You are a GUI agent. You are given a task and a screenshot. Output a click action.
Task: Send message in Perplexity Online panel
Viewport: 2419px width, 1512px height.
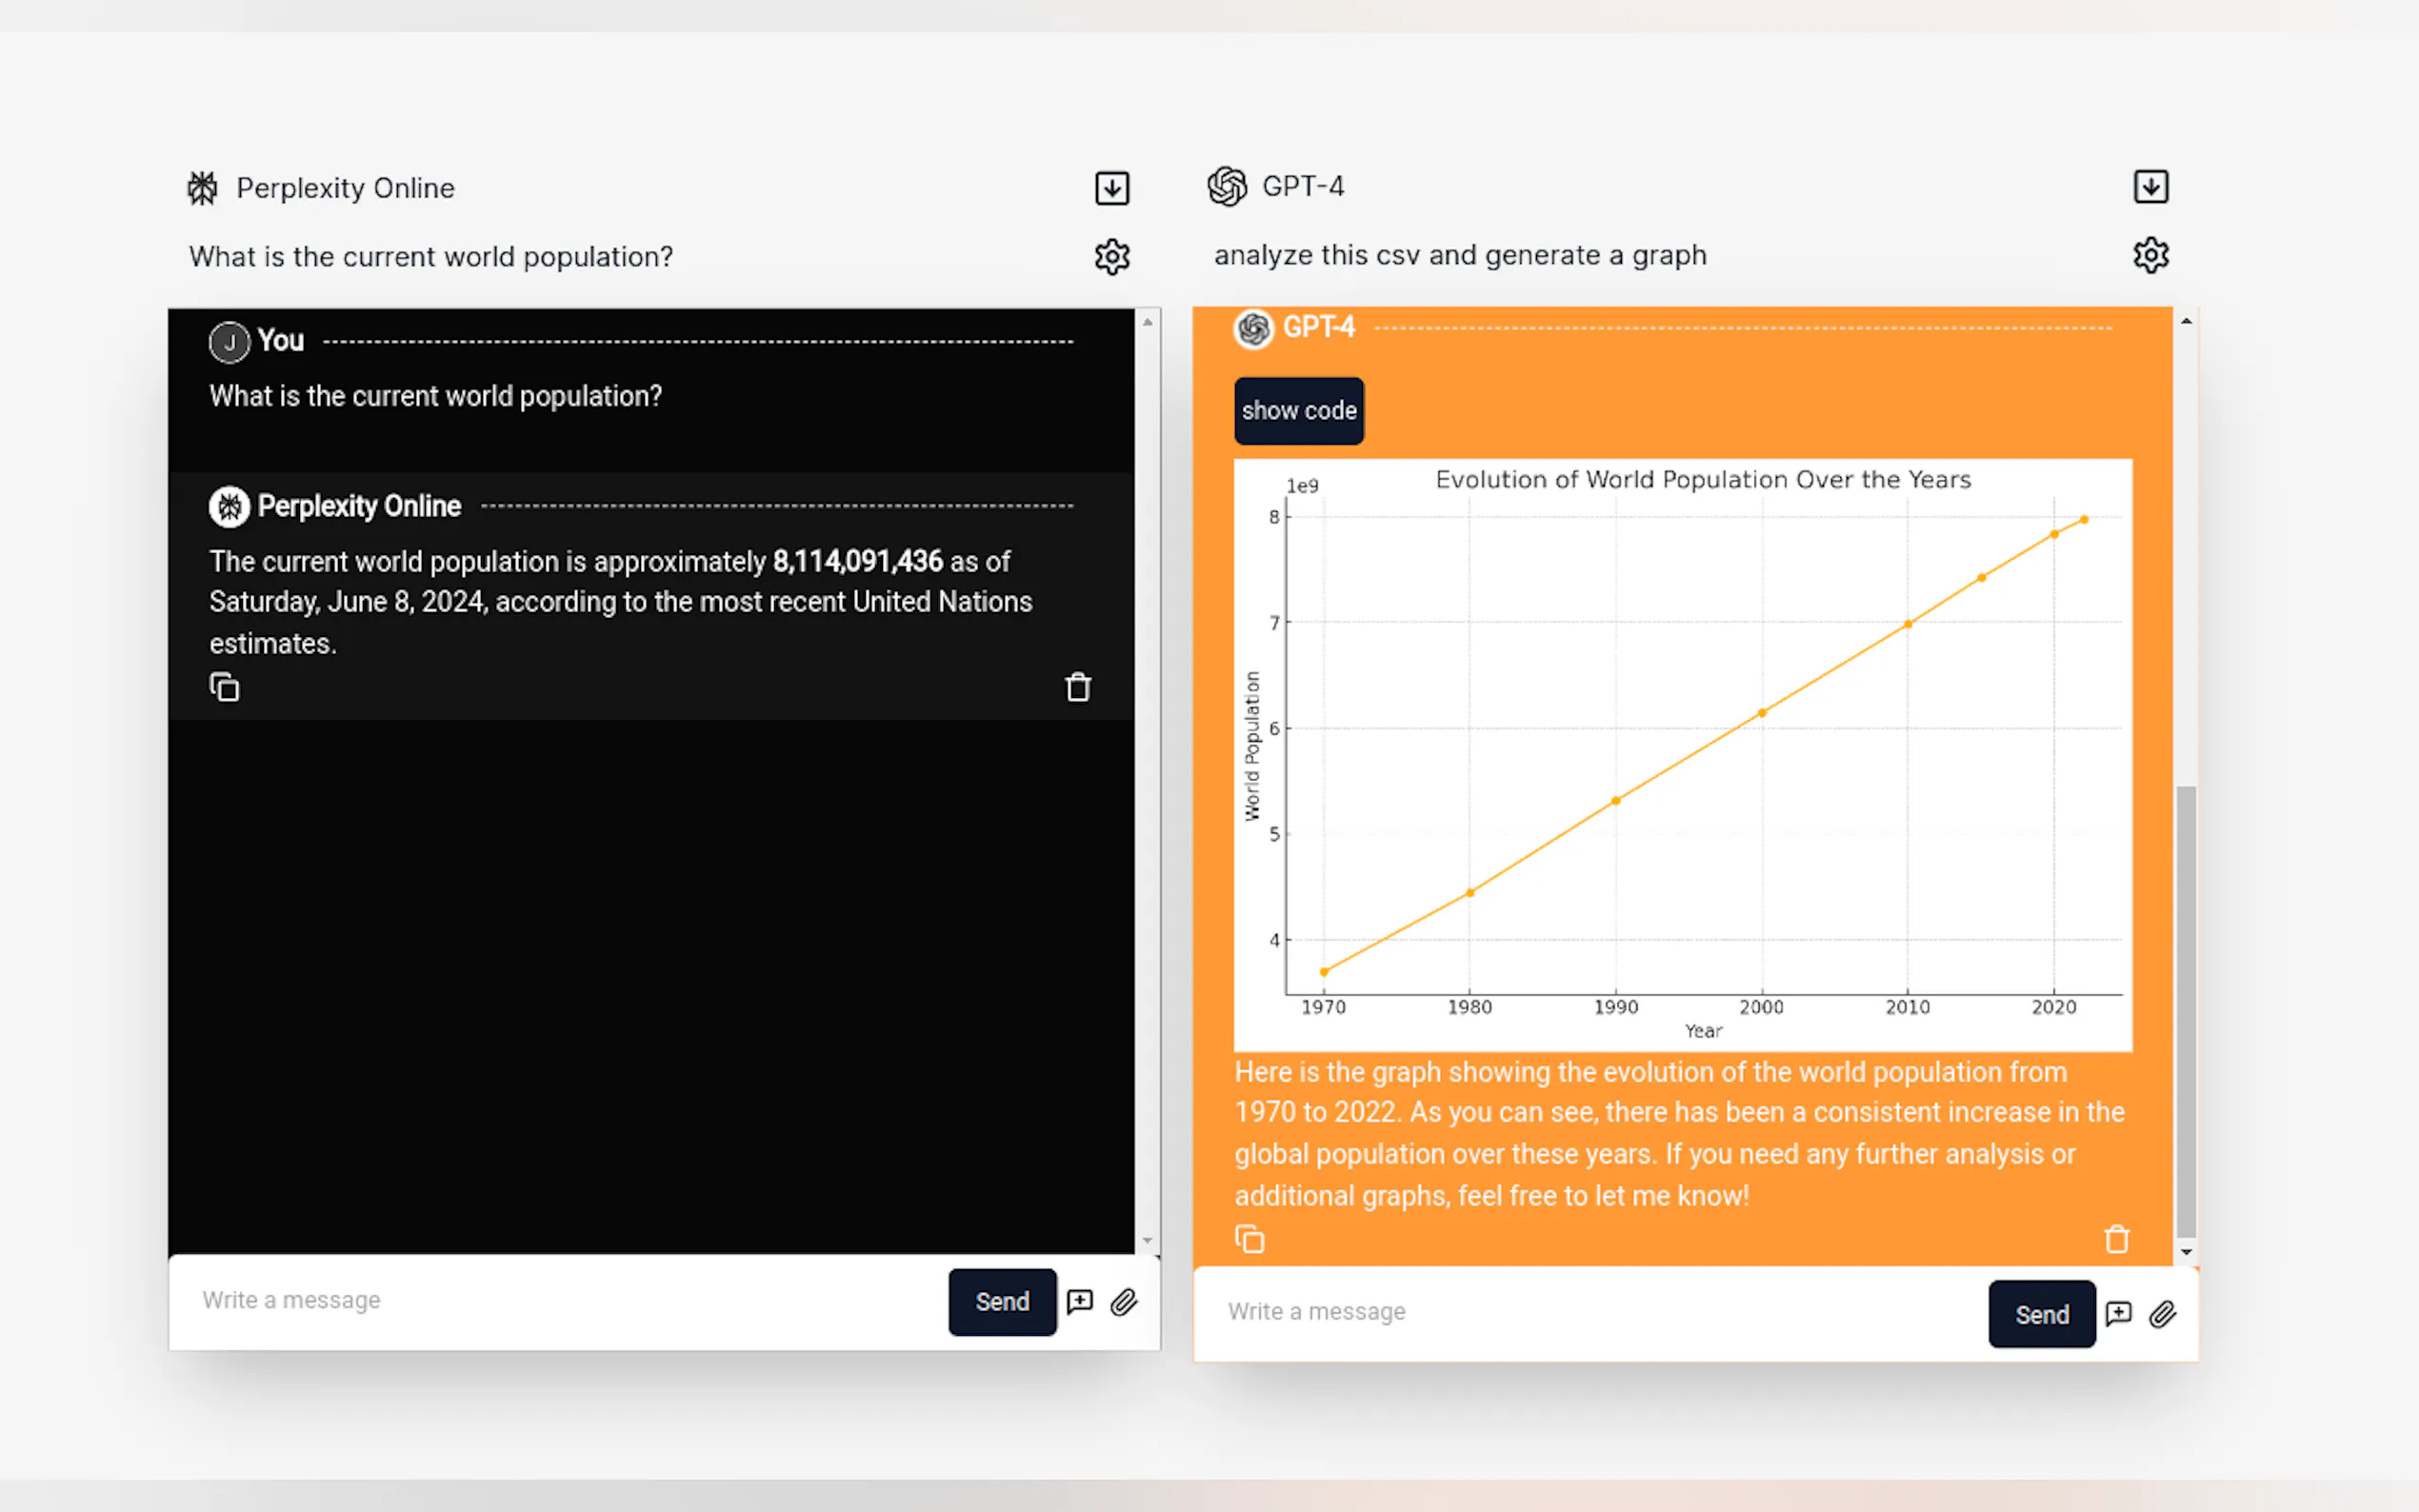[x=1001, y=1302]
